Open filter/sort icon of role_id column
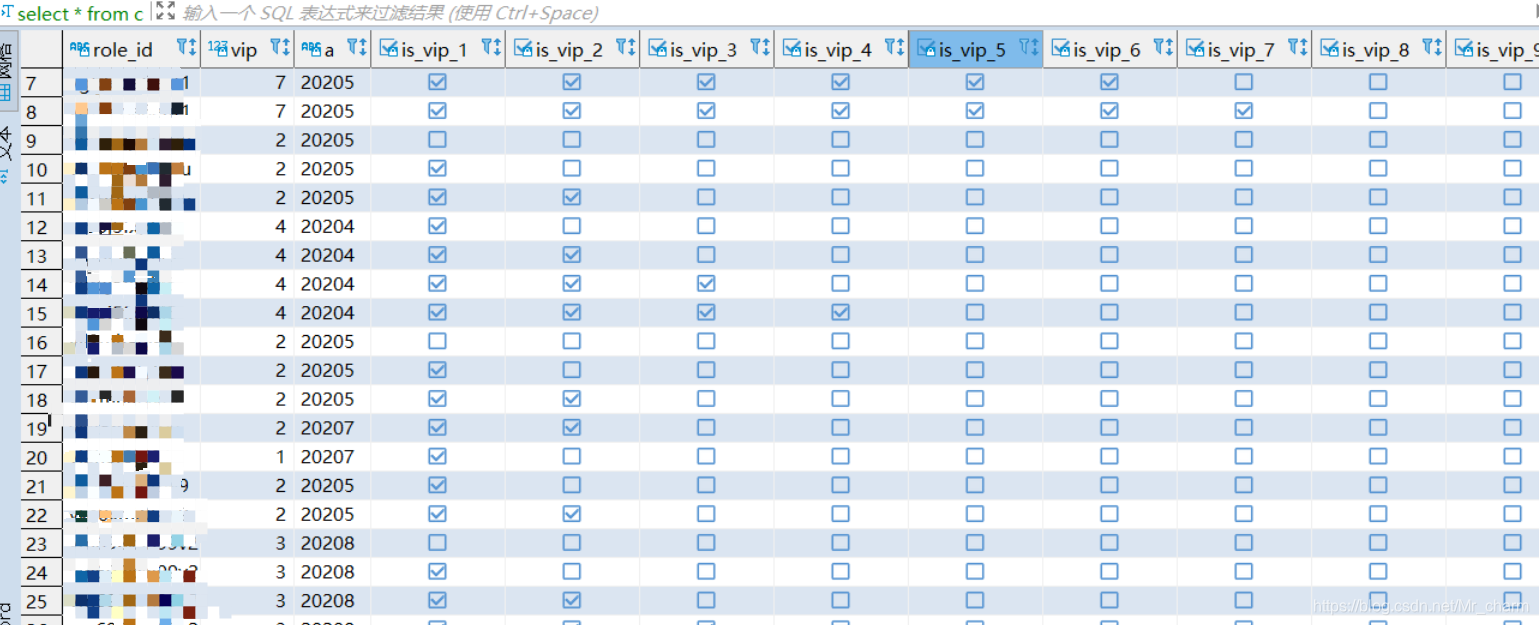Viewport: 1539px width, 625px height. (x=187, y=47)
